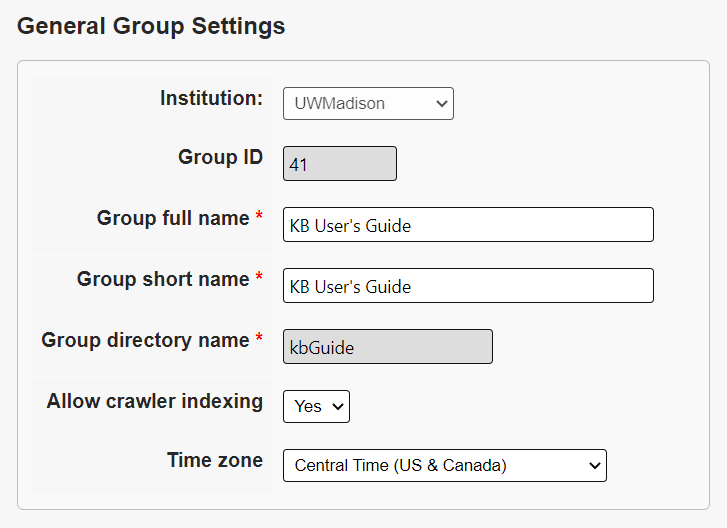
Task: Click the General Group Settings heading
Action: [x=151, y=26]
